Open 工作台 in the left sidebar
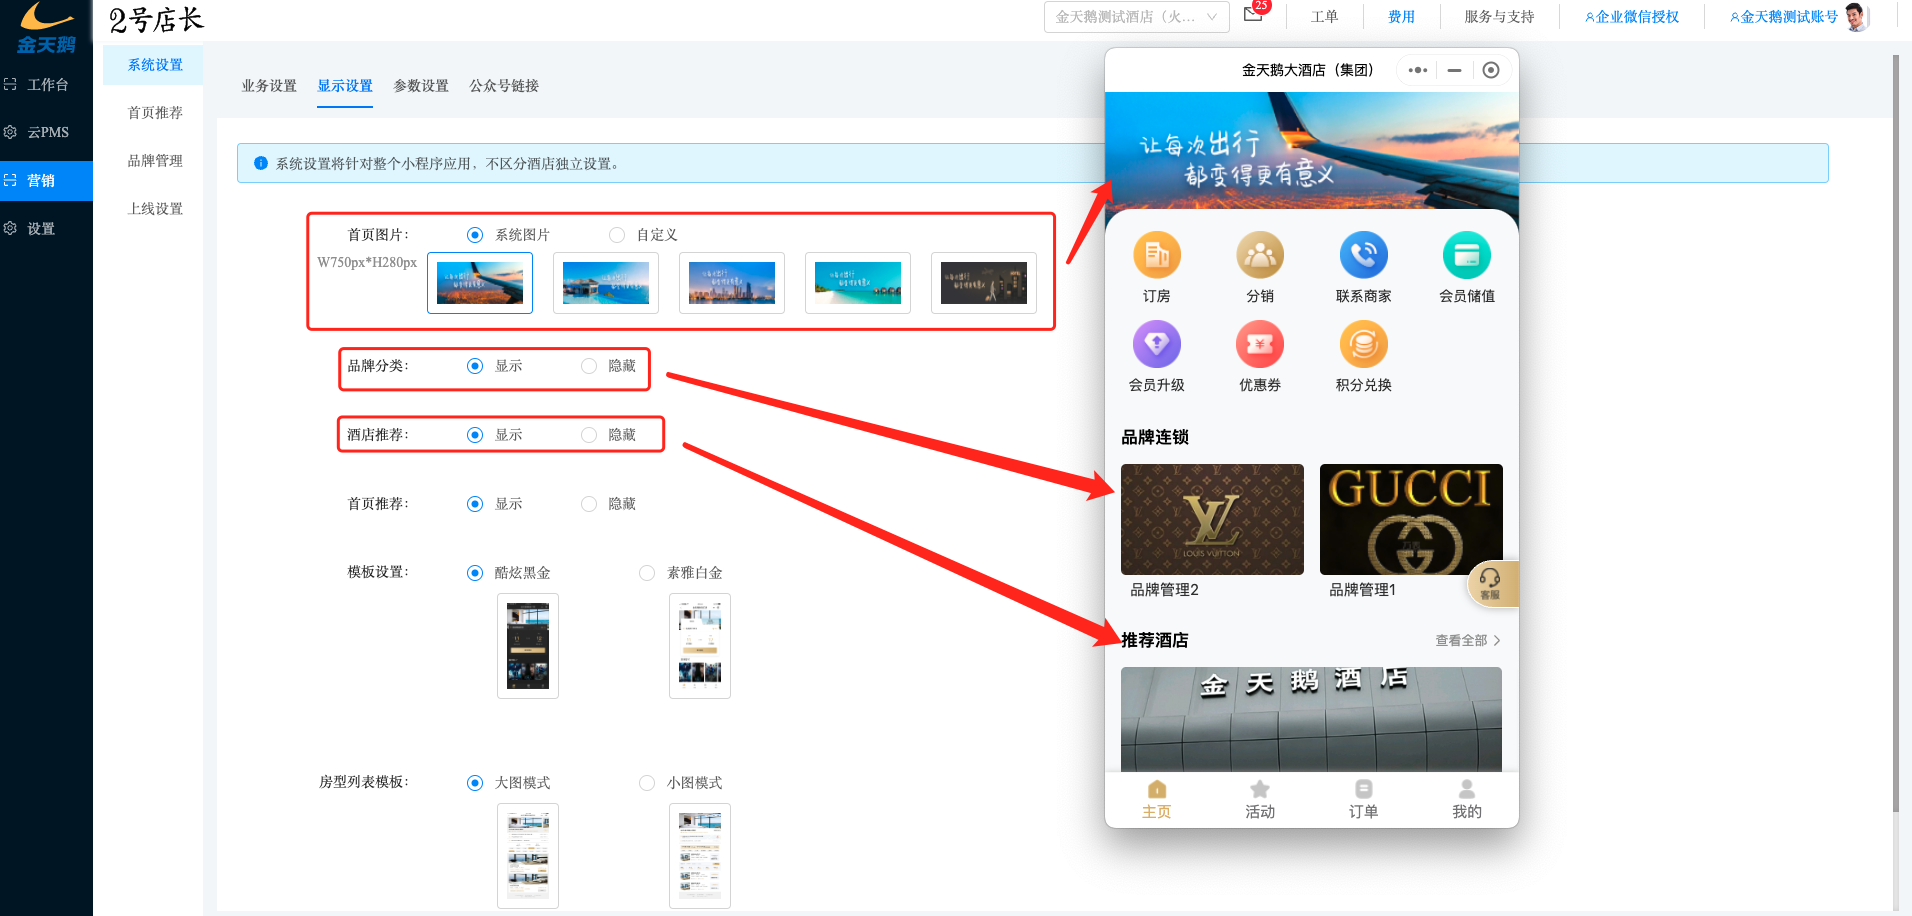1912x916 pixels. pyautogui.click(x=46, y=85)
